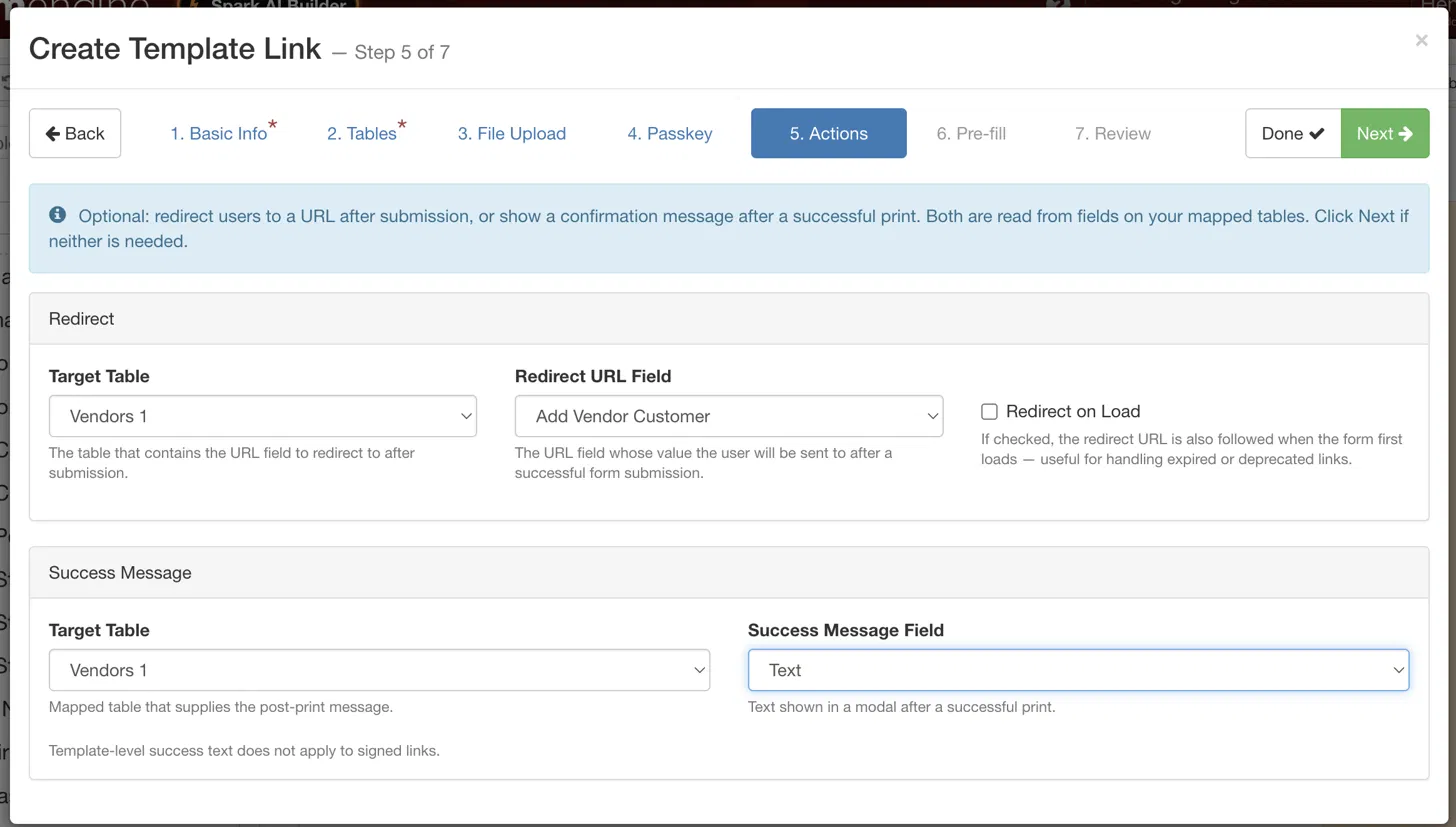Jump to the 3. File Upload step
Screen dimensions: 1456x827
click(512, 133)
